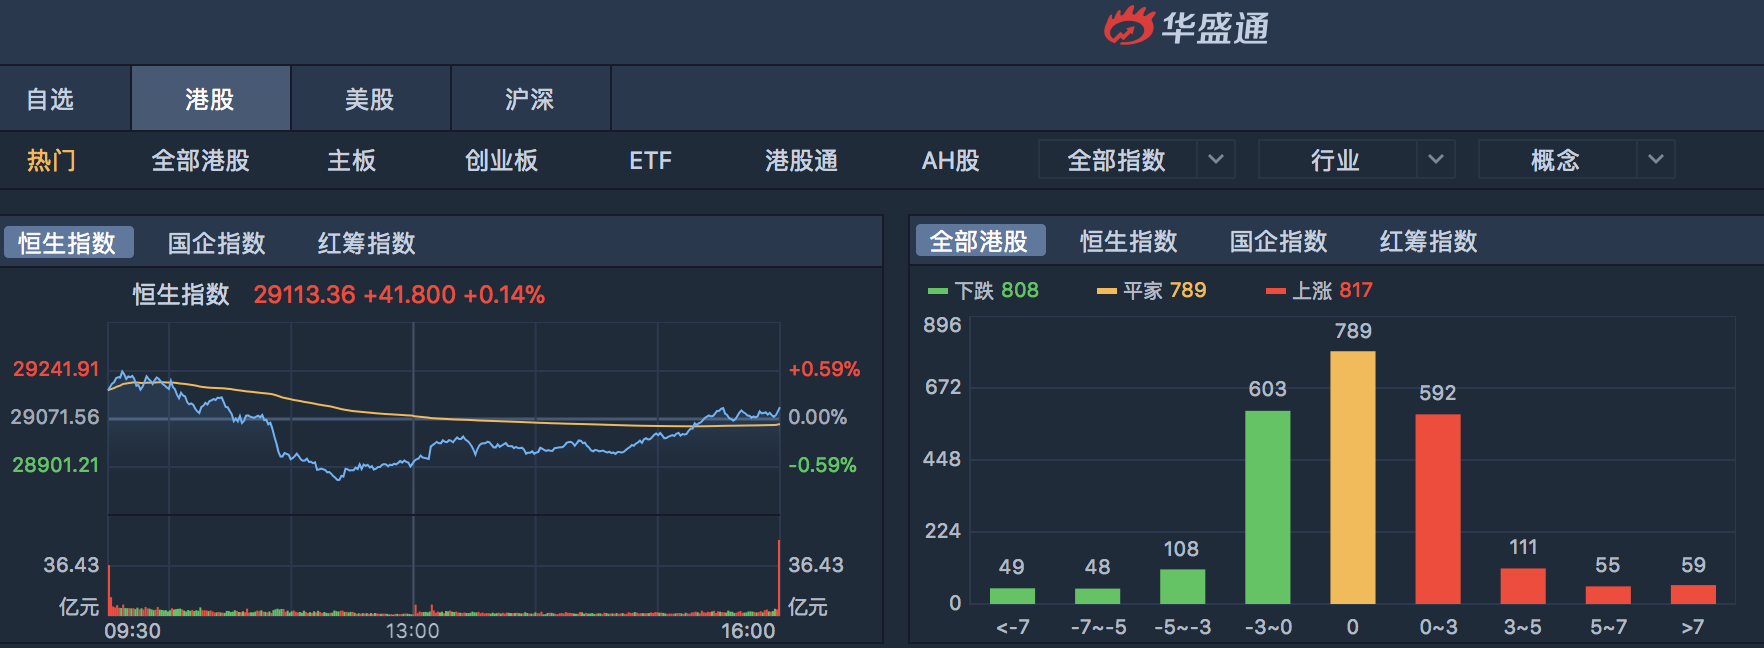
Task: Show distribution for 恒生指数 constituents
Action: coord(1128,241)
